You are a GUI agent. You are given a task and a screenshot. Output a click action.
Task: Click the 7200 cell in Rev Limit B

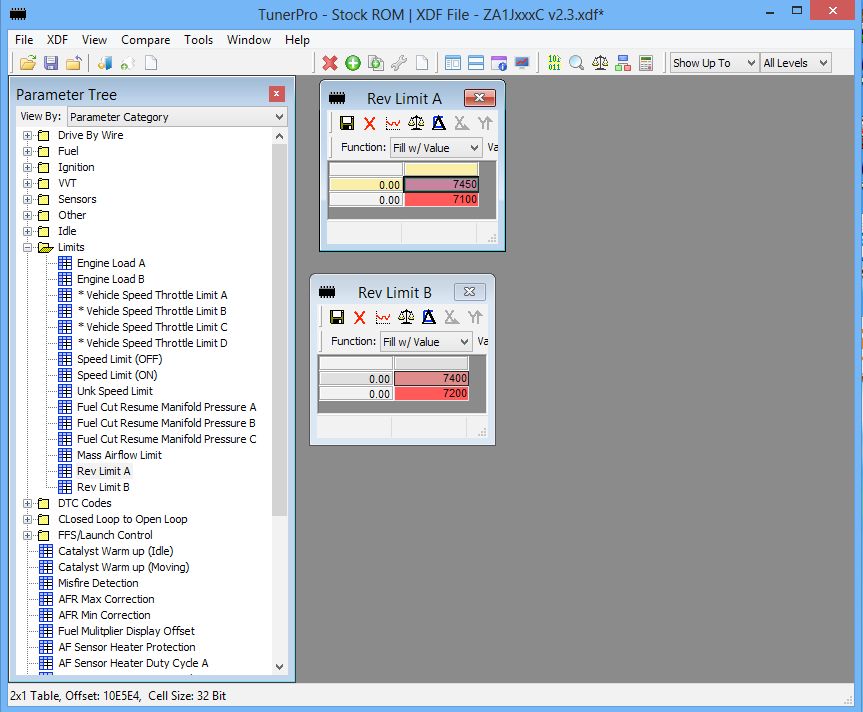[432, 393]
